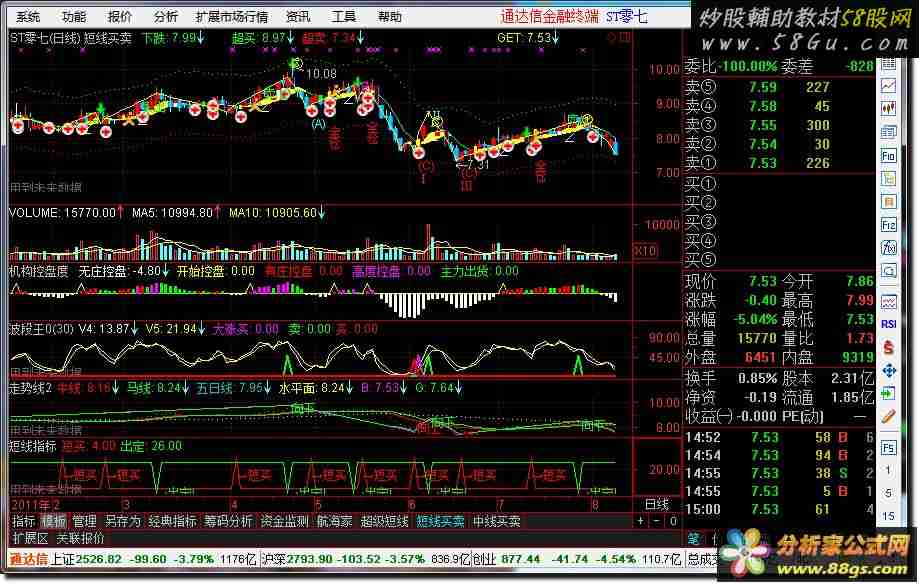Open the 报价 menu
Image resolution: width=919 pixels, height=584 pixels.
coord(120,16)
